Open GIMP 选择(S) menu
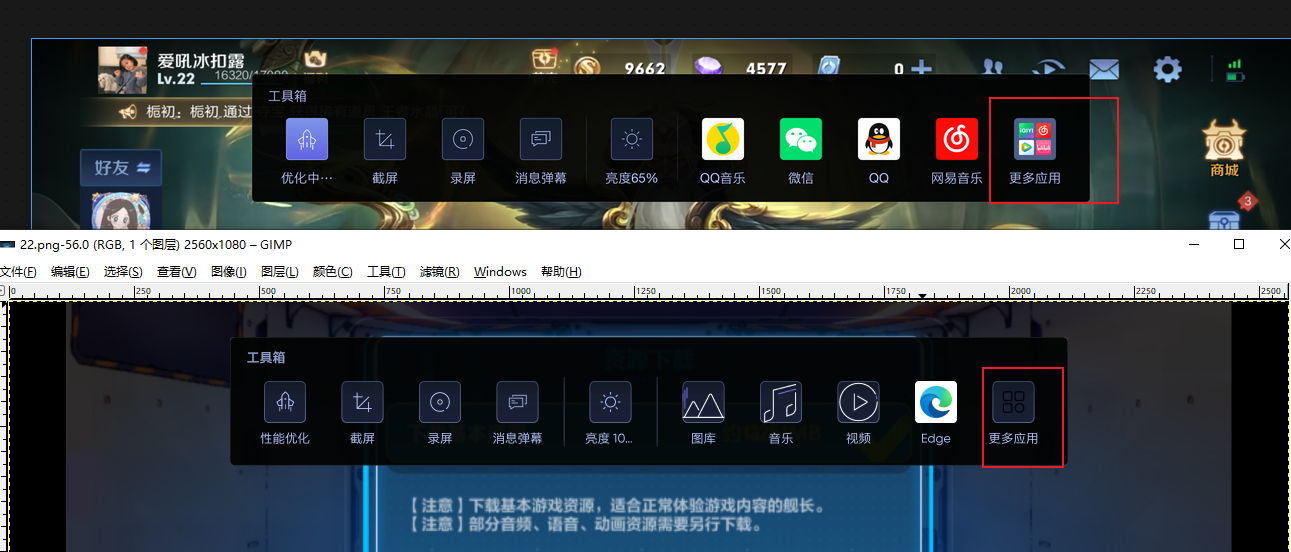This screenshot has height=552, width=1291. click(x=123, y=272)
